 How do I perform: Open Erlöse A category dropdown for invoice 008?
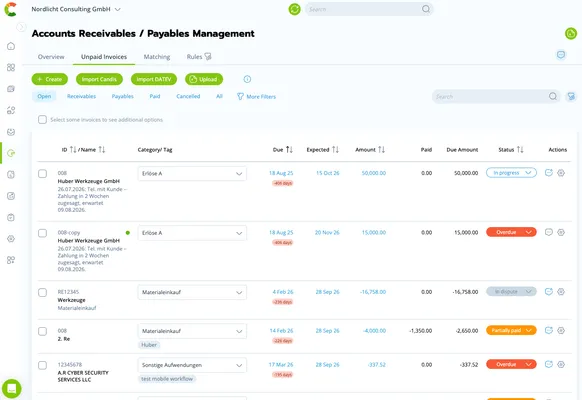[192, 174]
